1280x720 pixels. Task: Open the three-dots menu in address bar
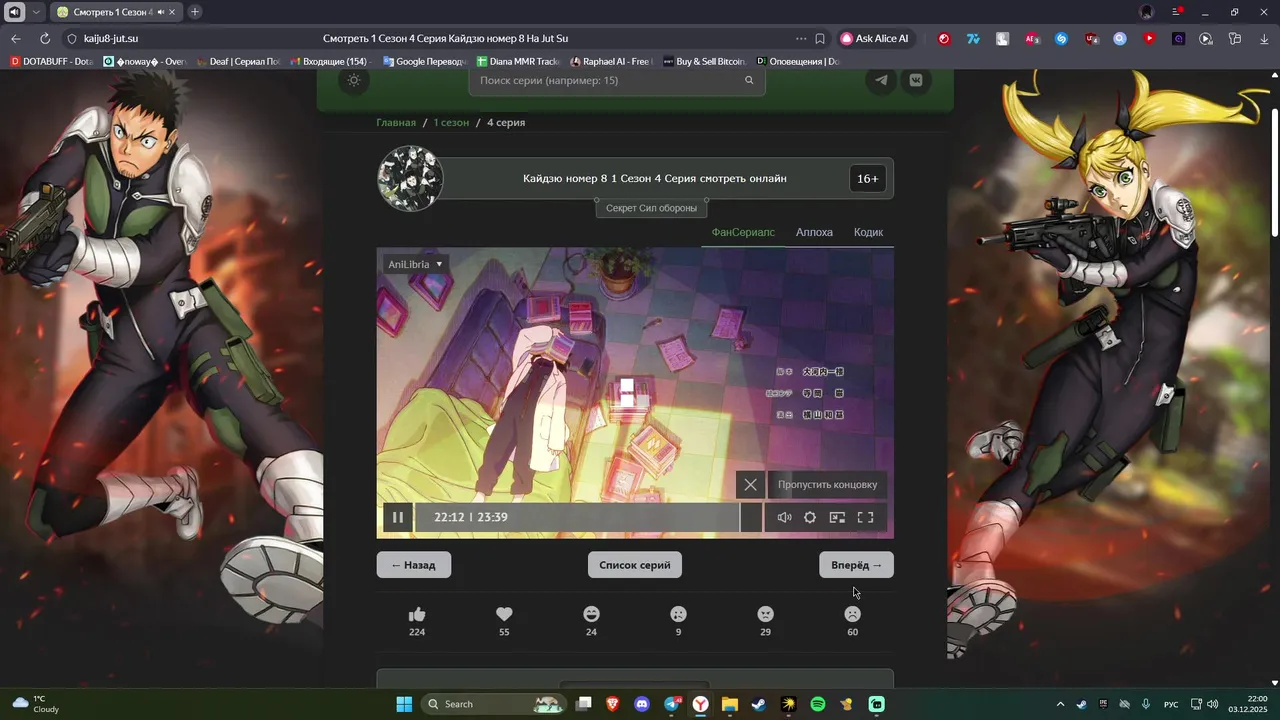tap(800, 38)
